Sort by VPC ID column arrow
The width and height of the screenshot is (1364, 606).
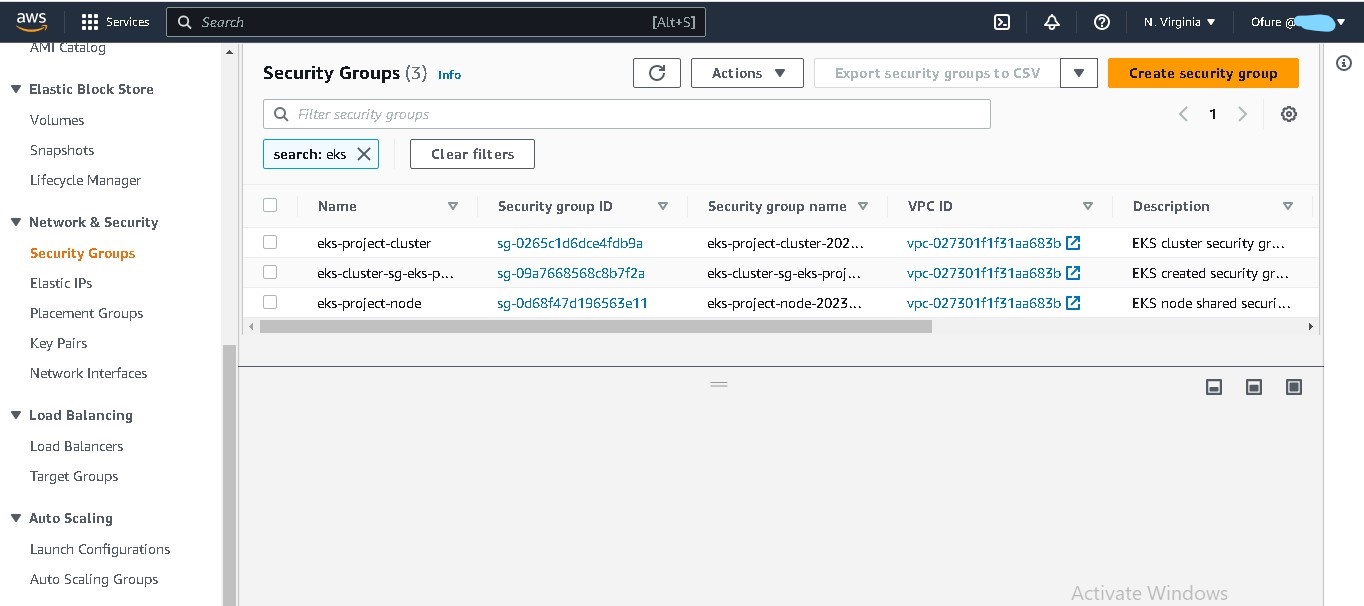click(x=1088, y=206)
